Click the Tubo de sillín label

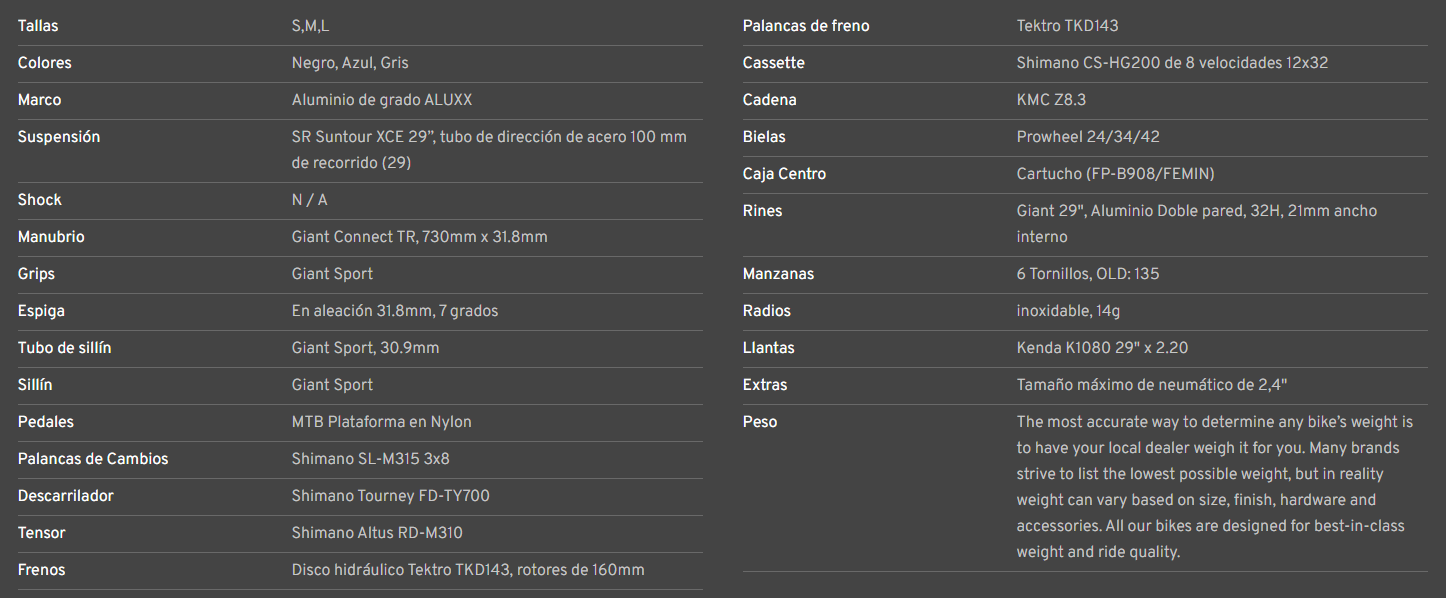(x=64, y=348)
